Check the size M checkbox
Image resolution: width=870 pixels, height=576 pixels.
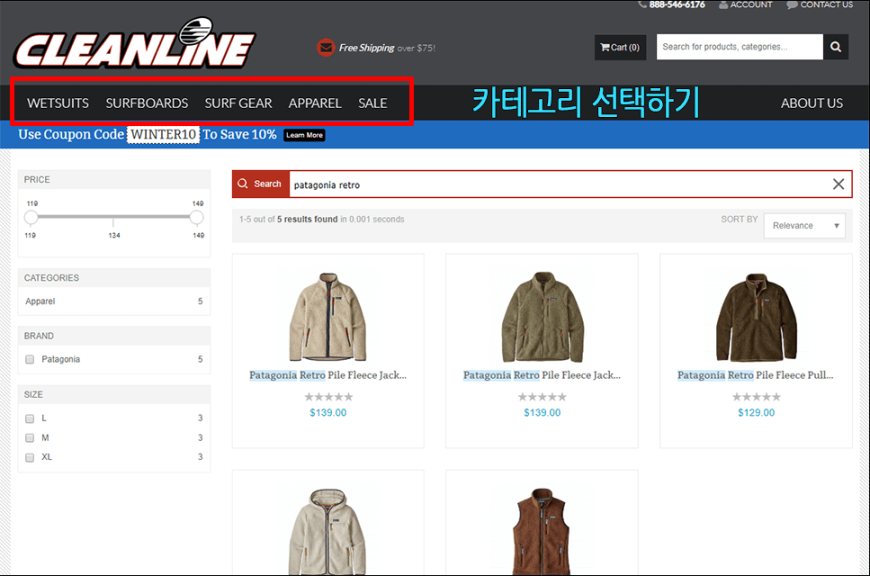(x=30, y=438)
